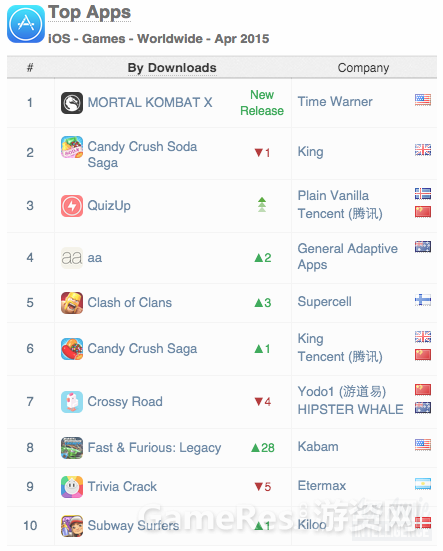Open the QuizUp app icon
The image size is (443, 551).
coord(72,206)
